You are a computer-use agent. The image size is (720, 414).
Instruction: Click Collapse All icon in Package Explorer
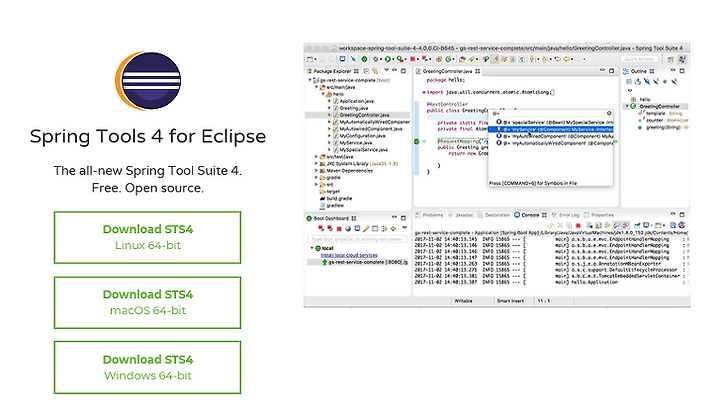coord(366,71)
